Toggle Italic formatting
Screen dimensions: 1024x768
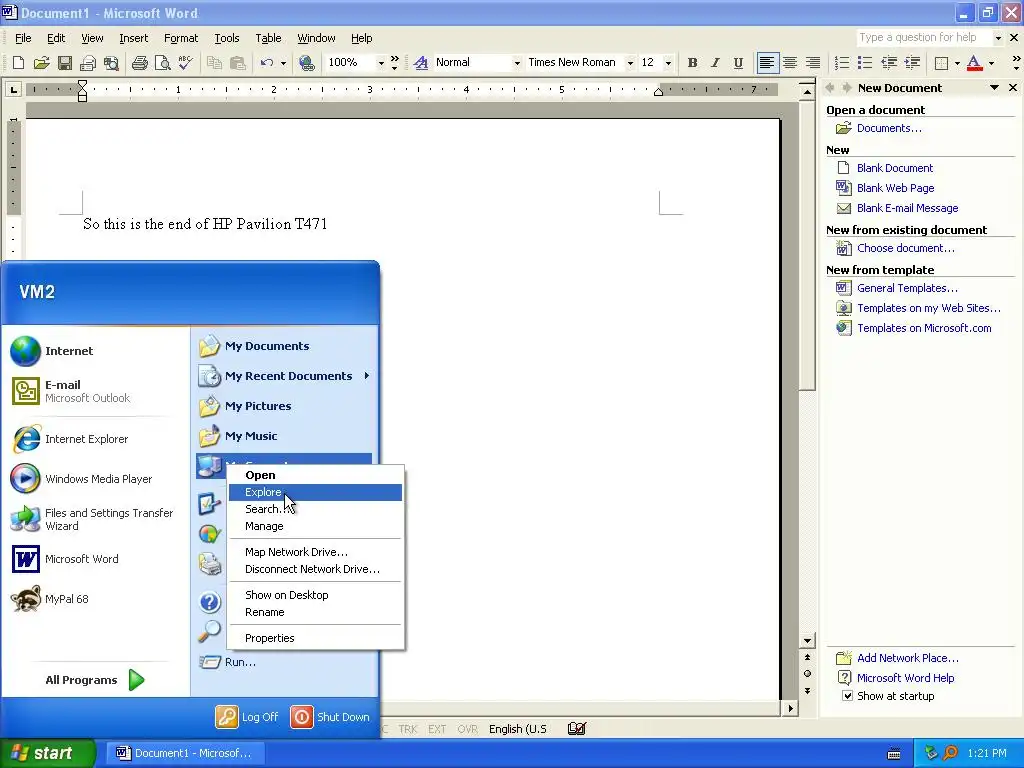coord(715,63)
